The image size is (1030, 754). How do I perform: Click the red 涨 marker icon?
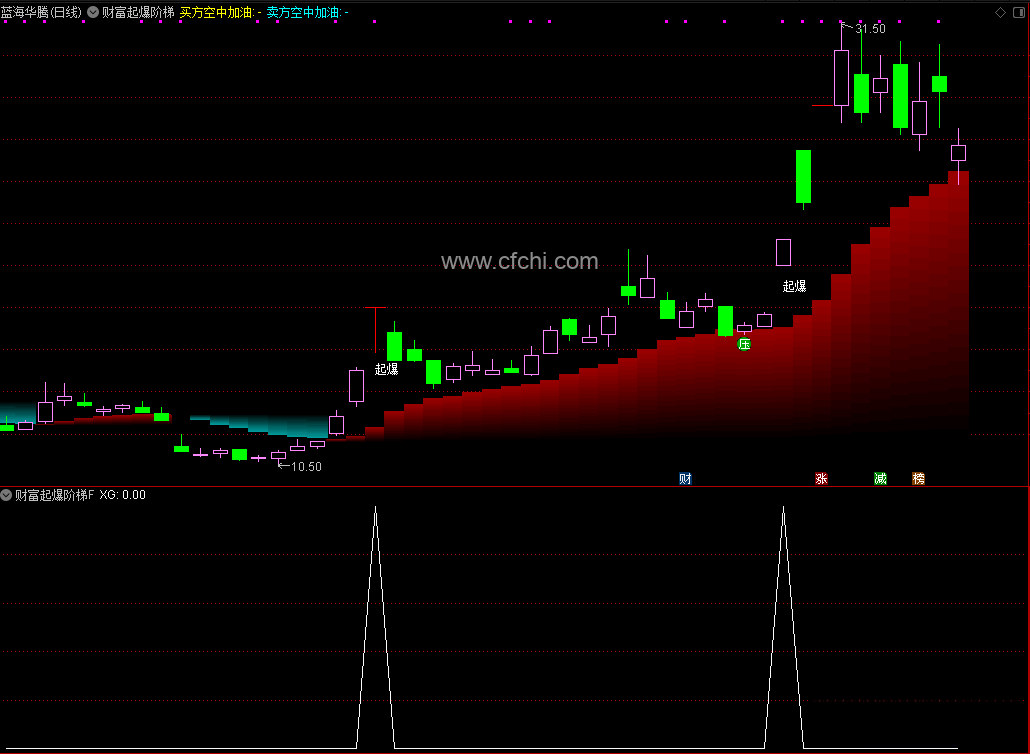(x=821, y=478)
